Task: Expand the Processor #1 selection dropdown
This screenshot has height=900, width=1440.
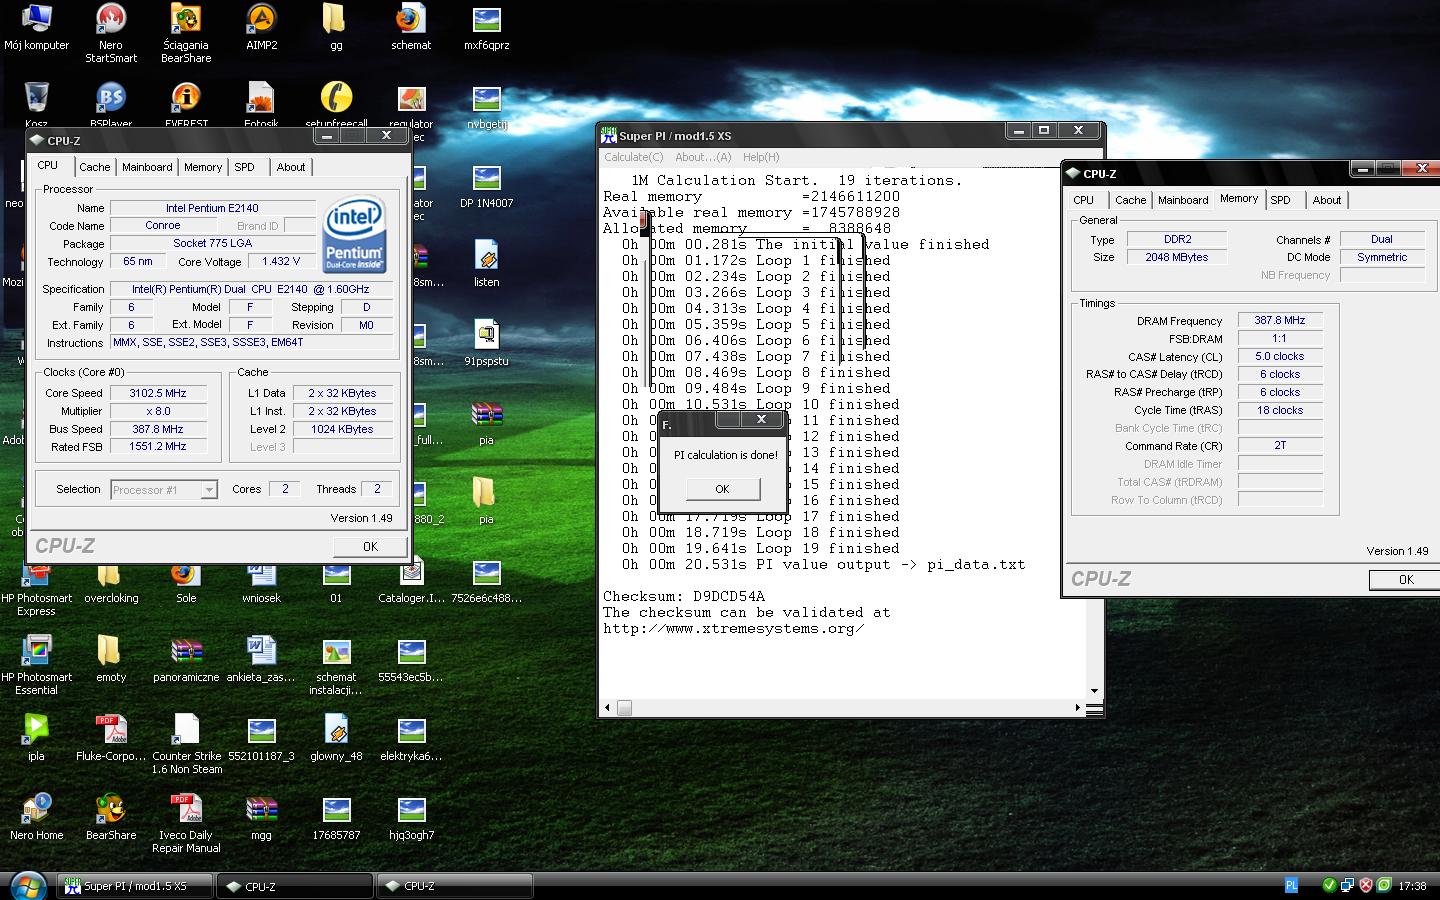Action: point(208,490)
